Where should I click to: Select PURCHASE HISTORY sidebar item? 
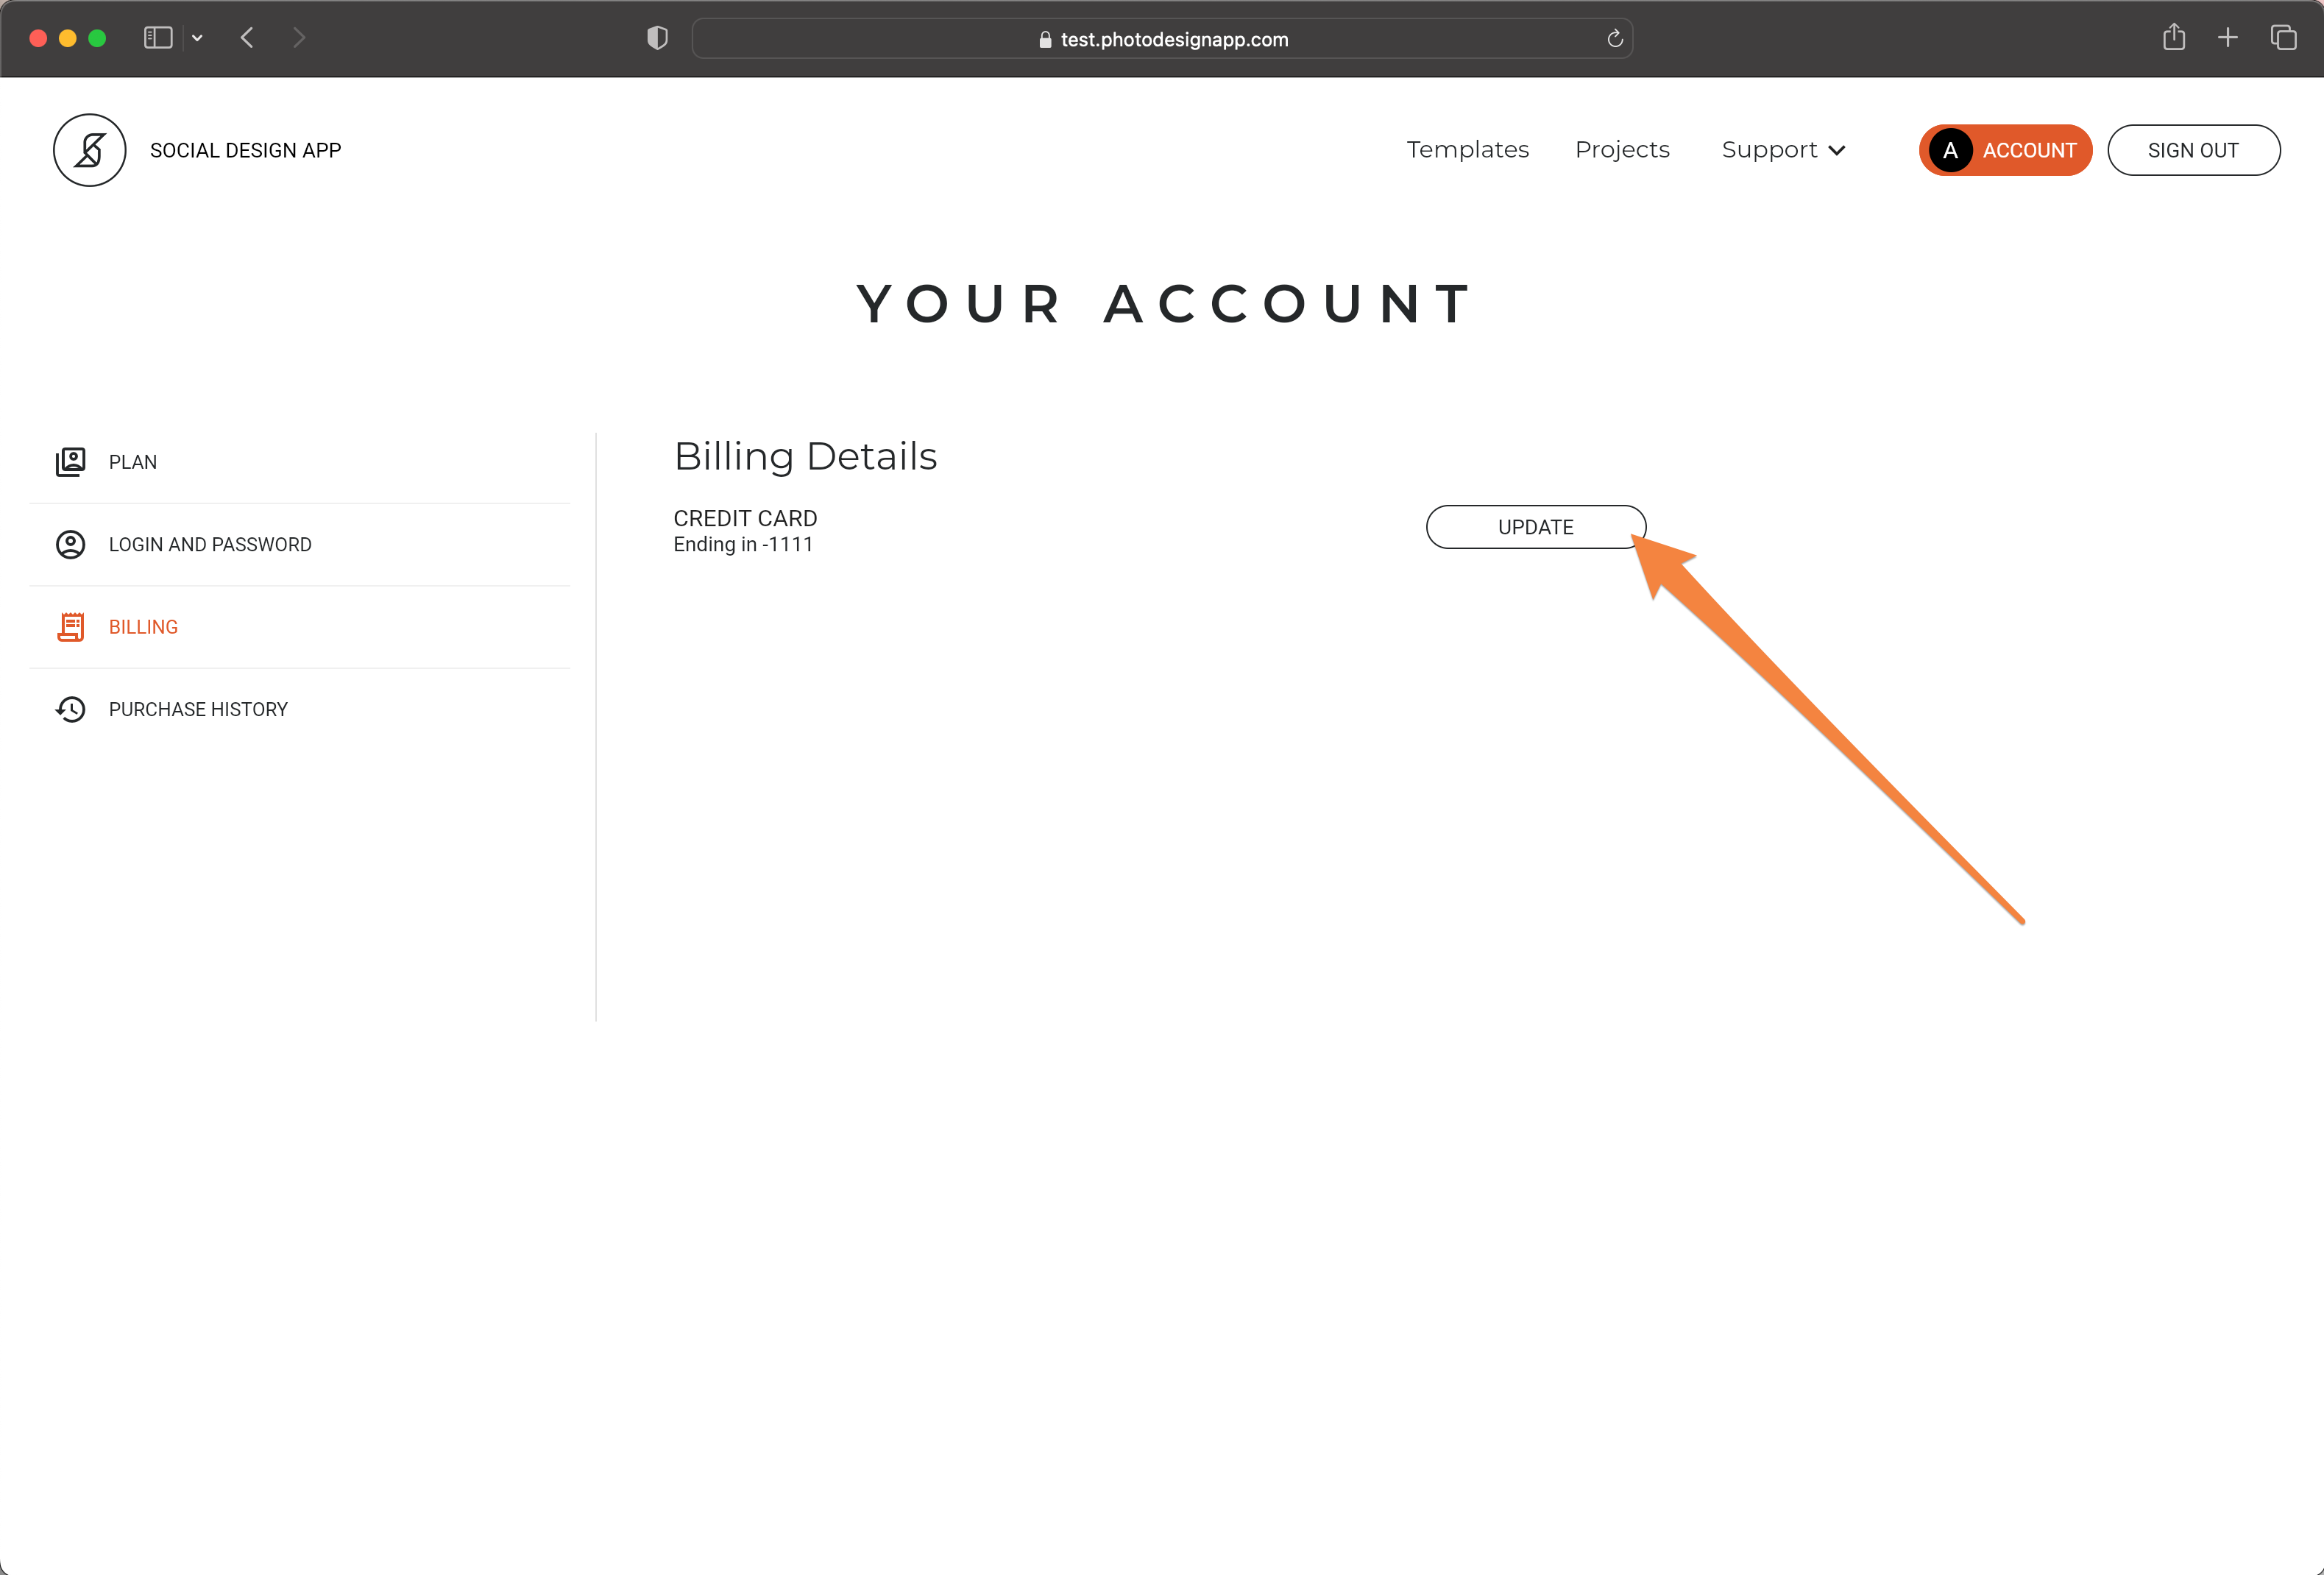tap(300, 709)
